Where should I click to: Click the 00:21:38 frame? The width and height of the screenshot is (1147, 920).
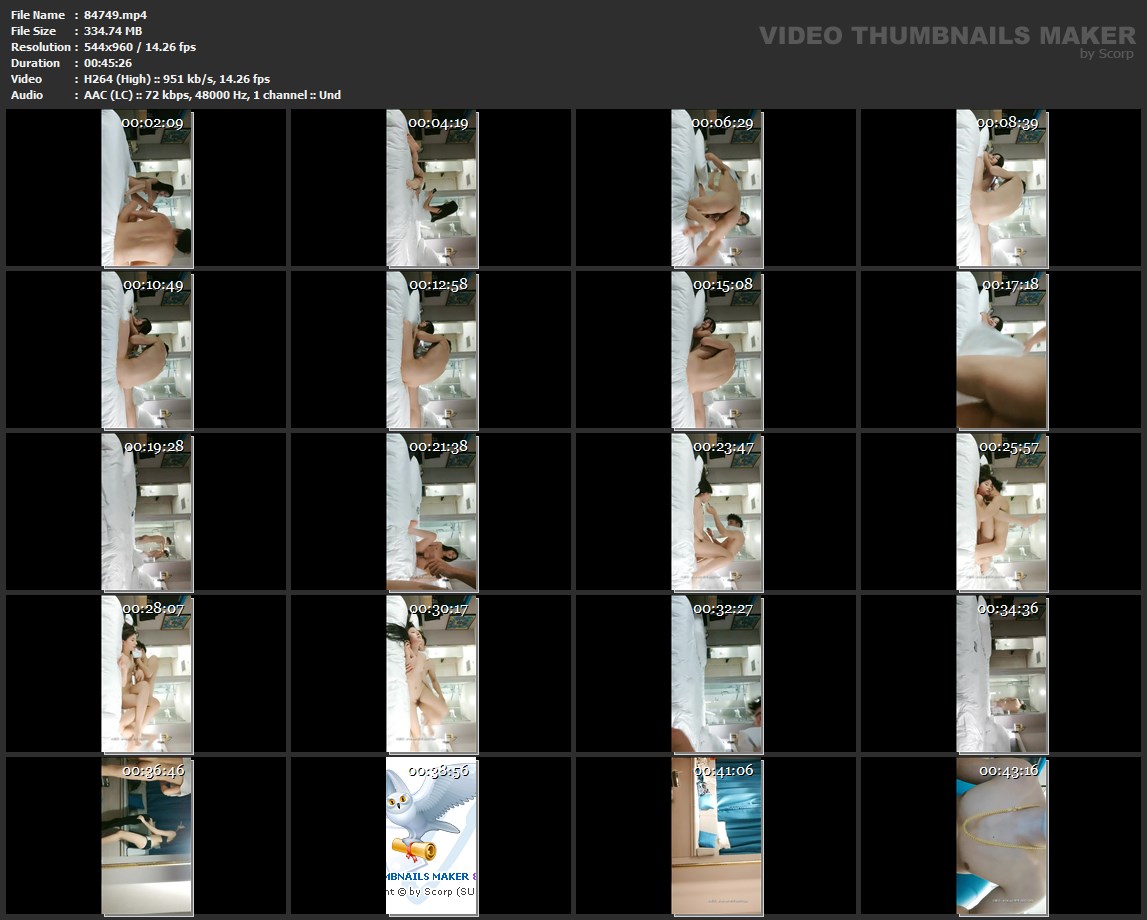point(431,512)
